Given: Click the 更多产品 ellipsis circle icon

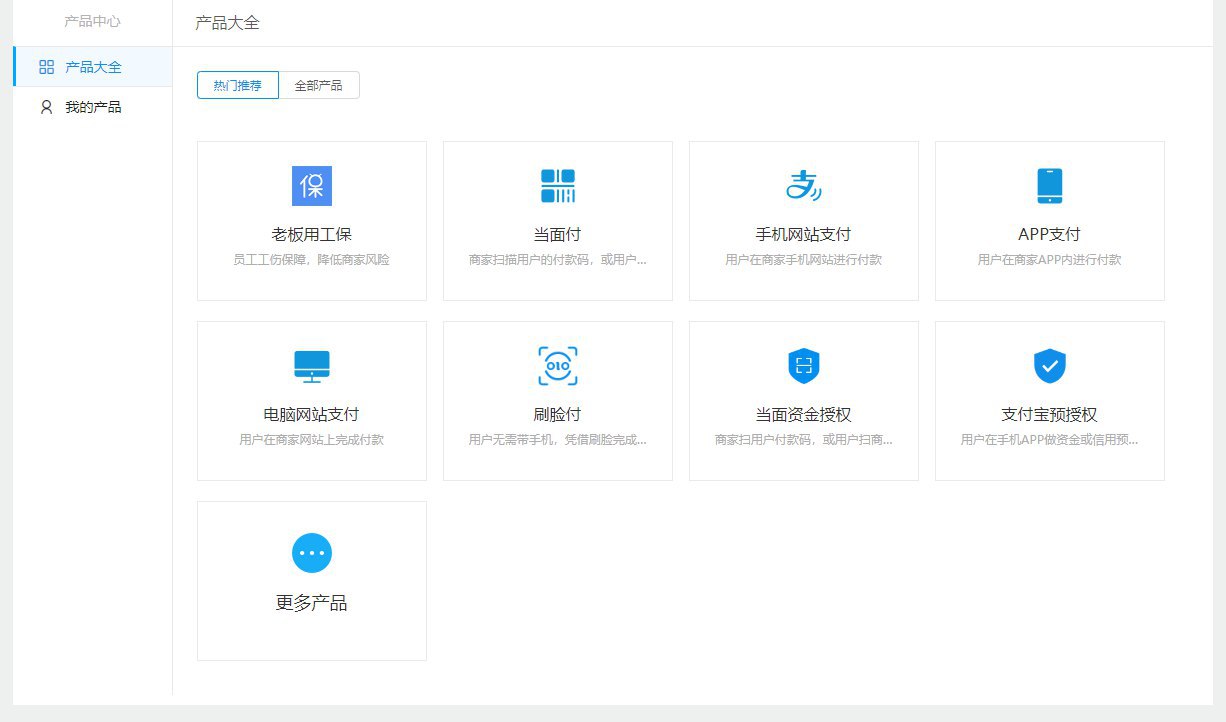Looking at the screenshot, I should pos(312,553).
